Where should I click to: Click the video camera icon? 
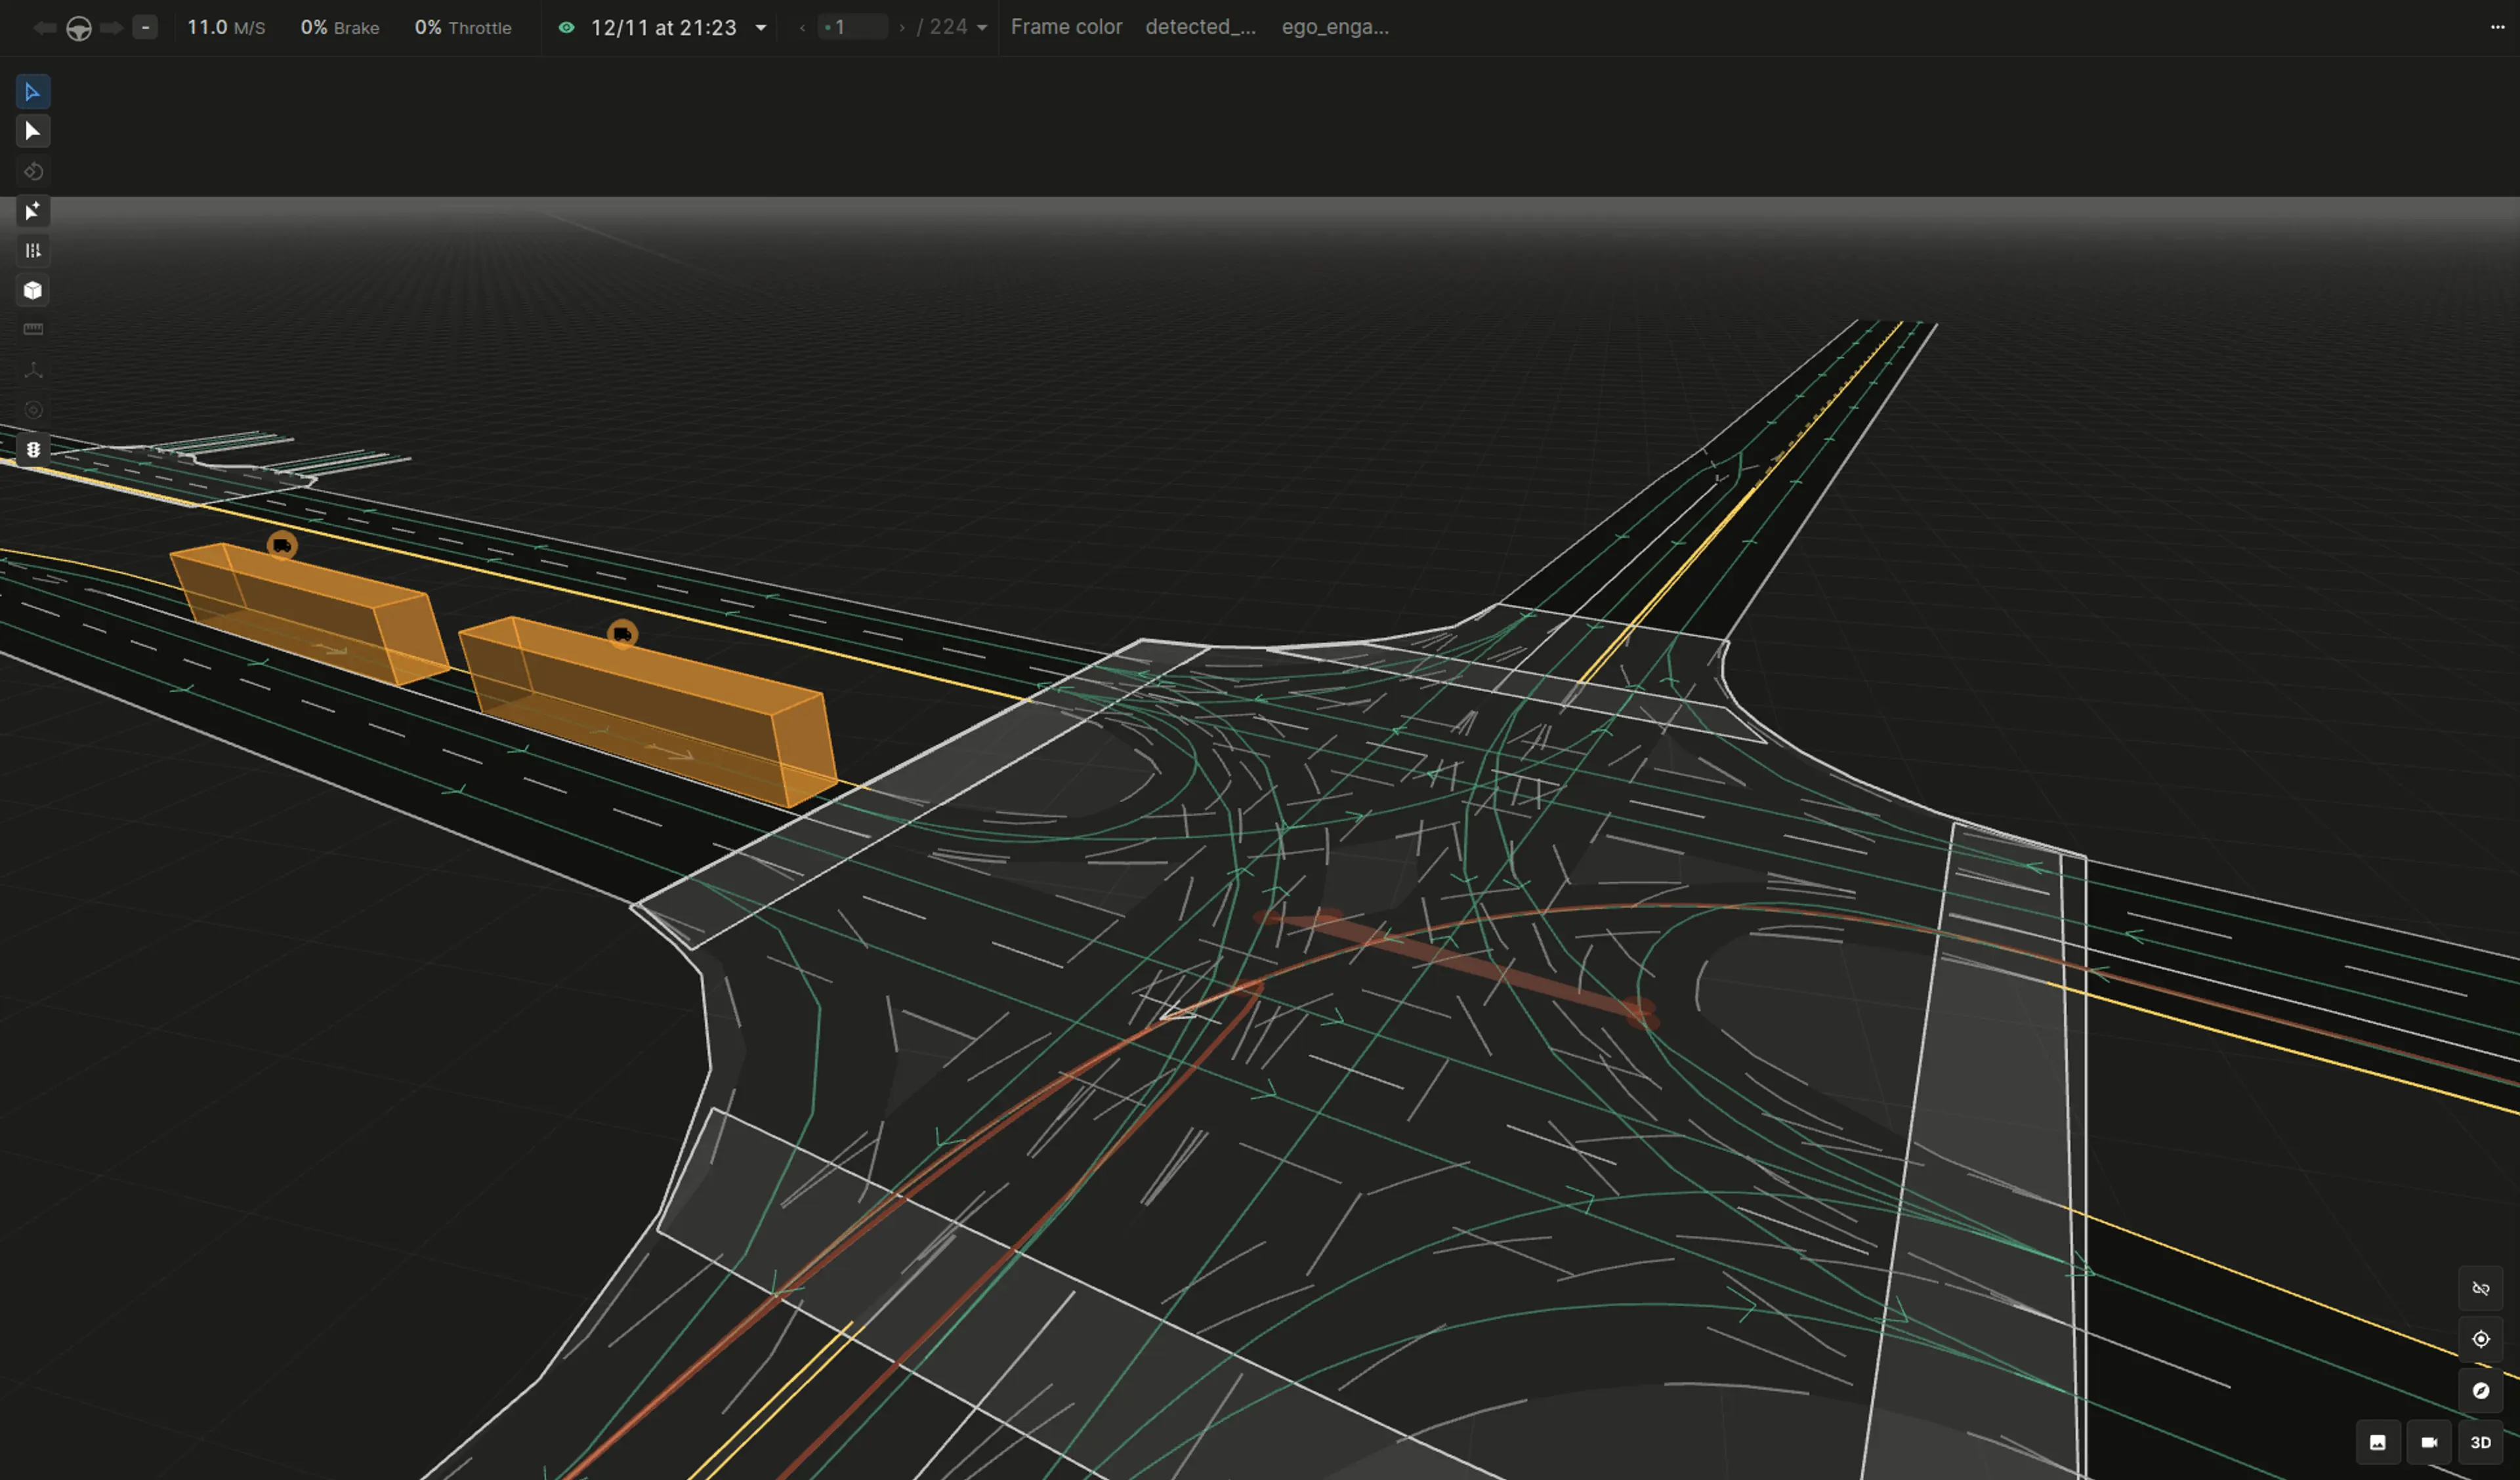click(x=2428, y=1442)
